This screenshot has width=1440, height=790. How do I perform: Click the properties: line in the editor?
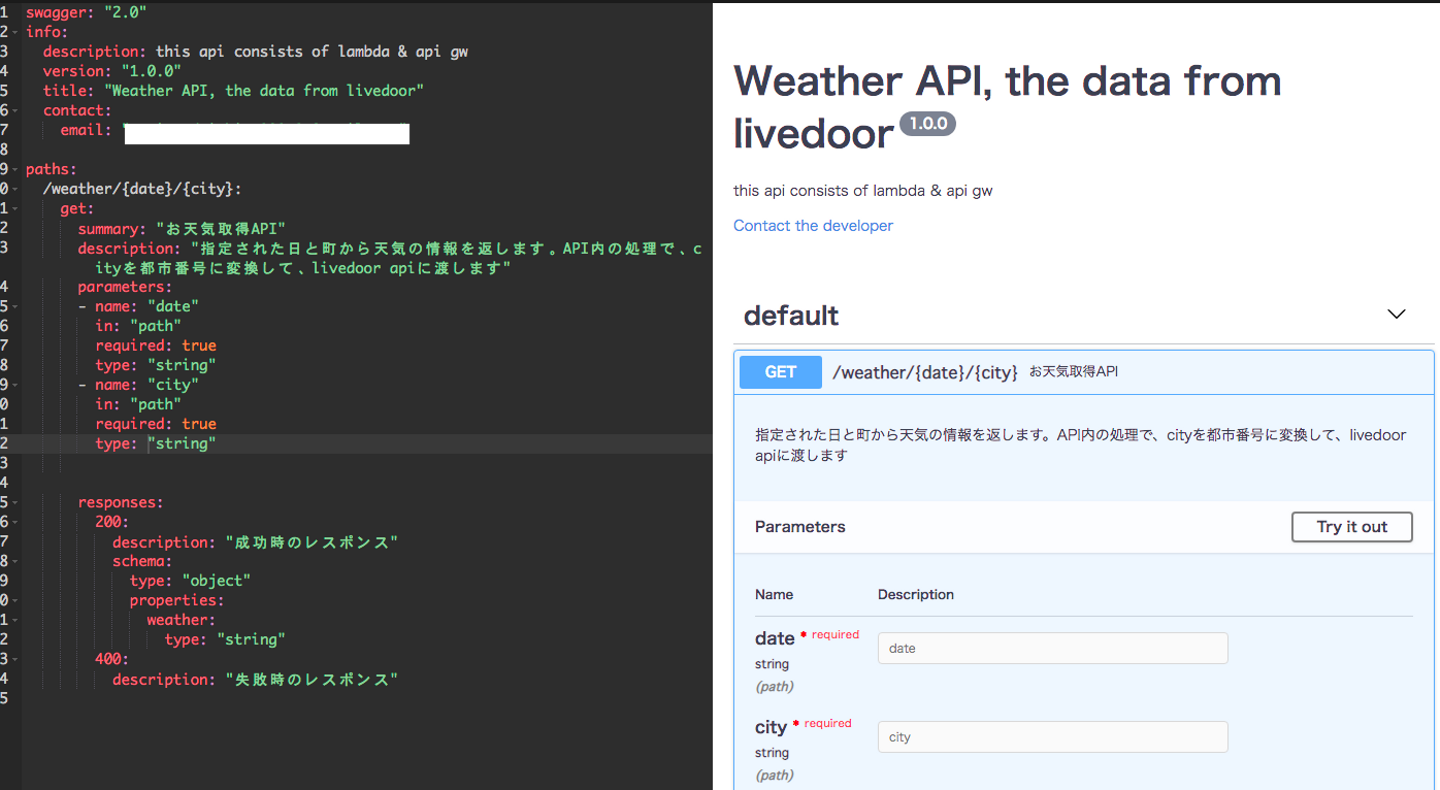(x=177, y=600)
